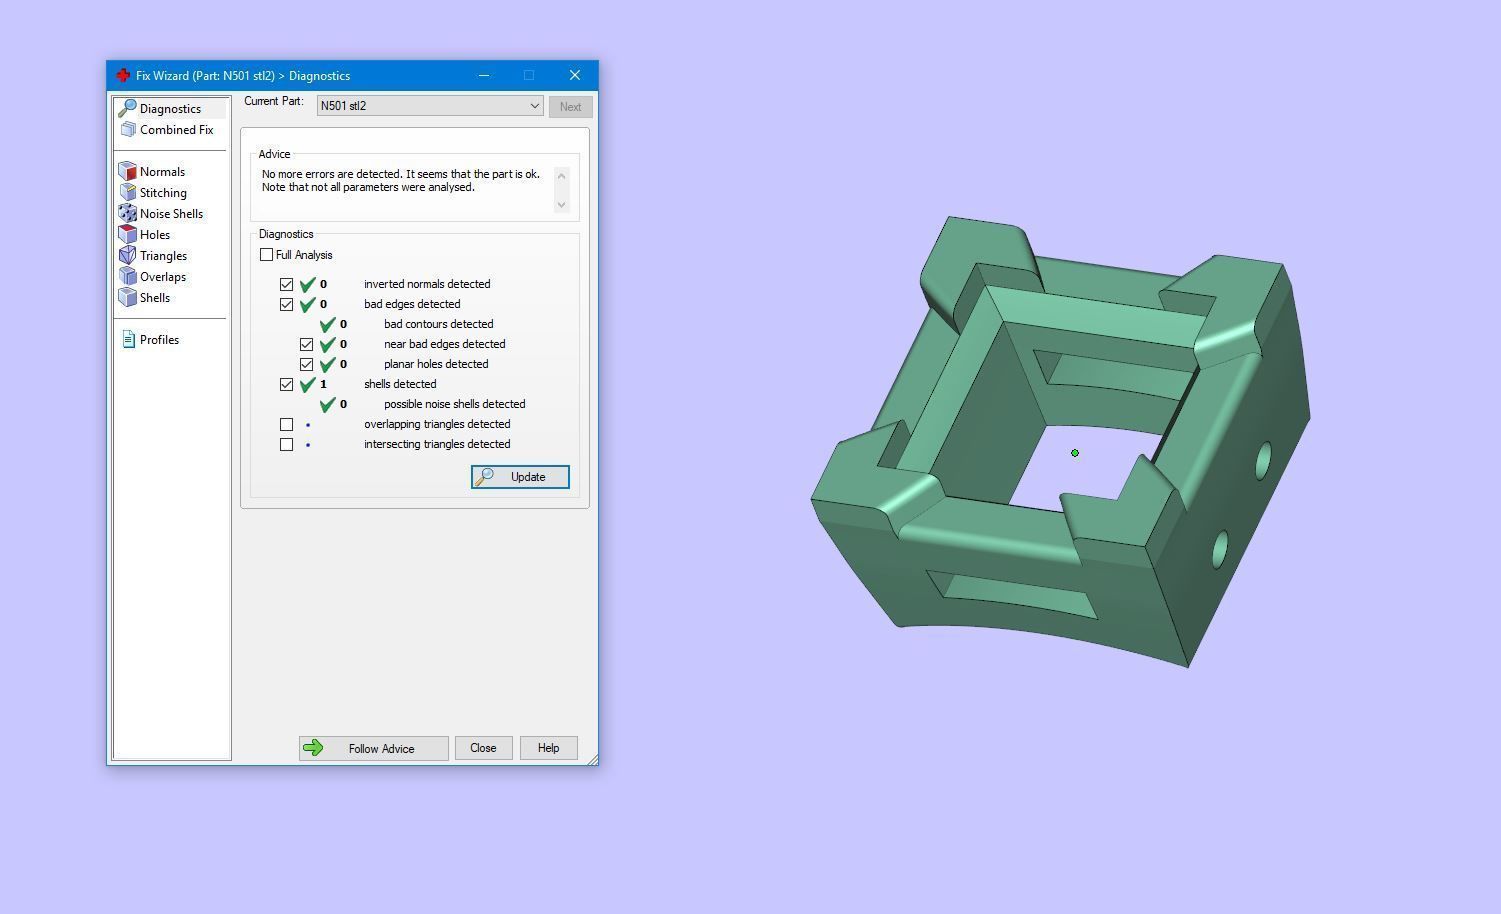The width and height of the screenshot is (1501, 914).
Task: Click Advice box scroll down arrow
Action: click(561, 204)
